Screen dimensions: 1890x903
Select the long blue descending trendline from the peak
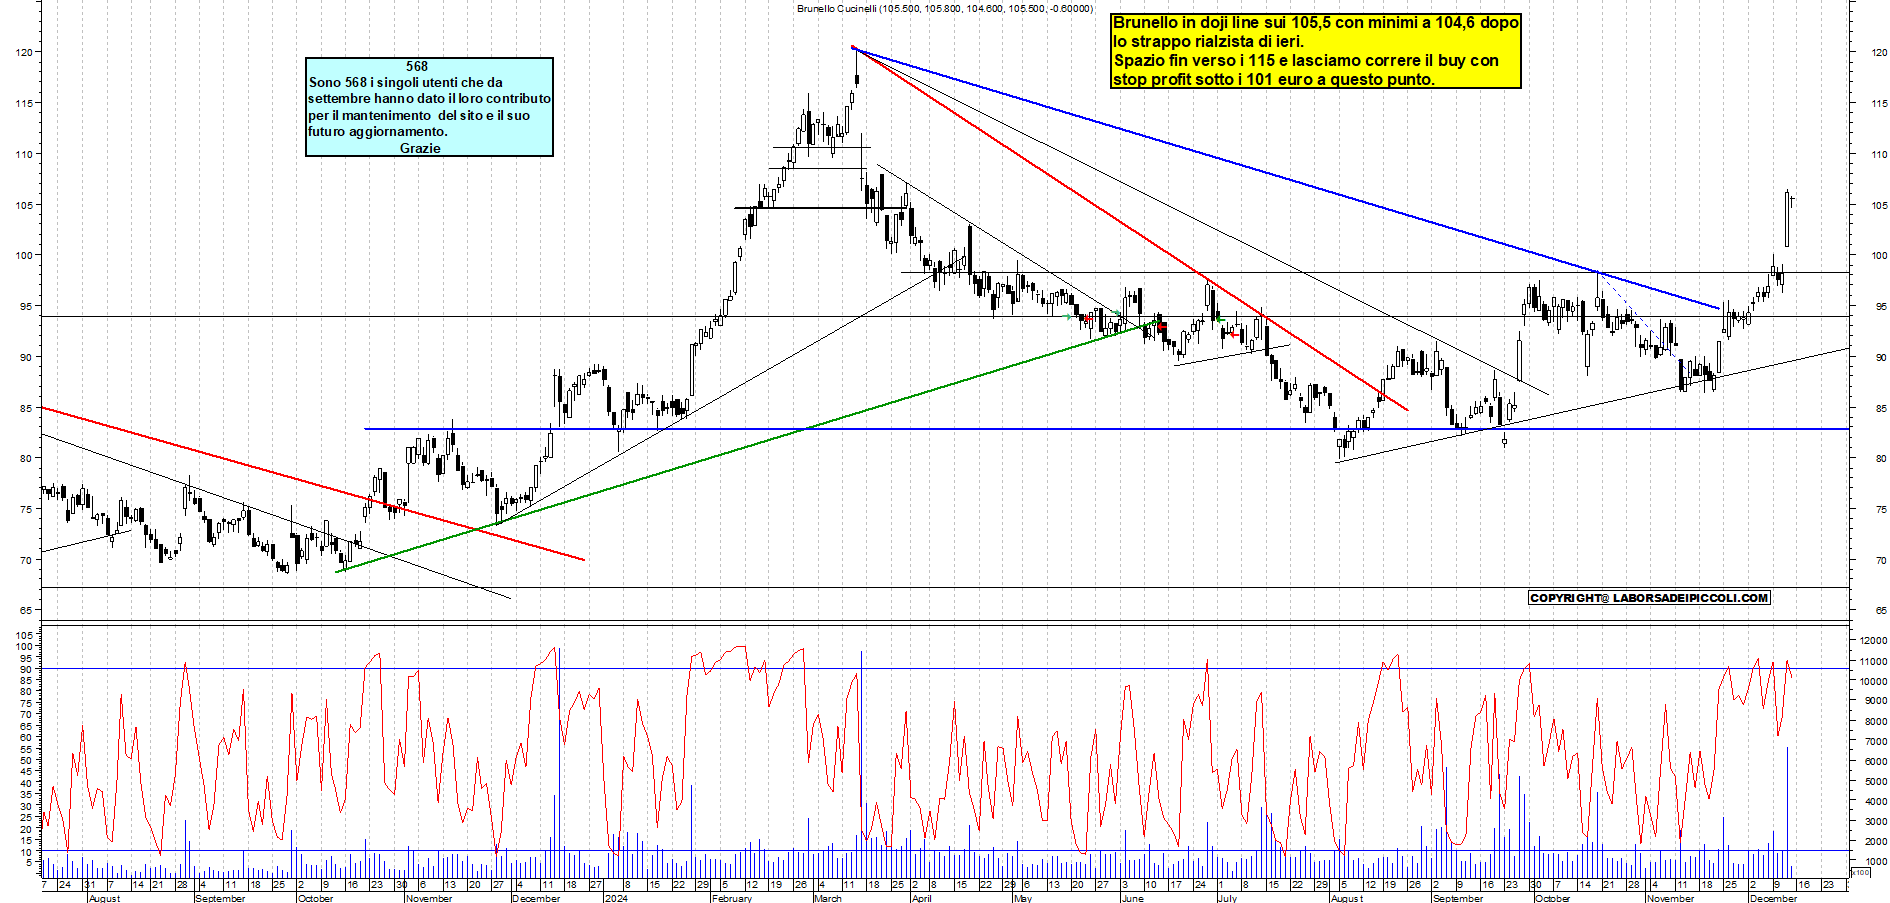point(1285,178)
